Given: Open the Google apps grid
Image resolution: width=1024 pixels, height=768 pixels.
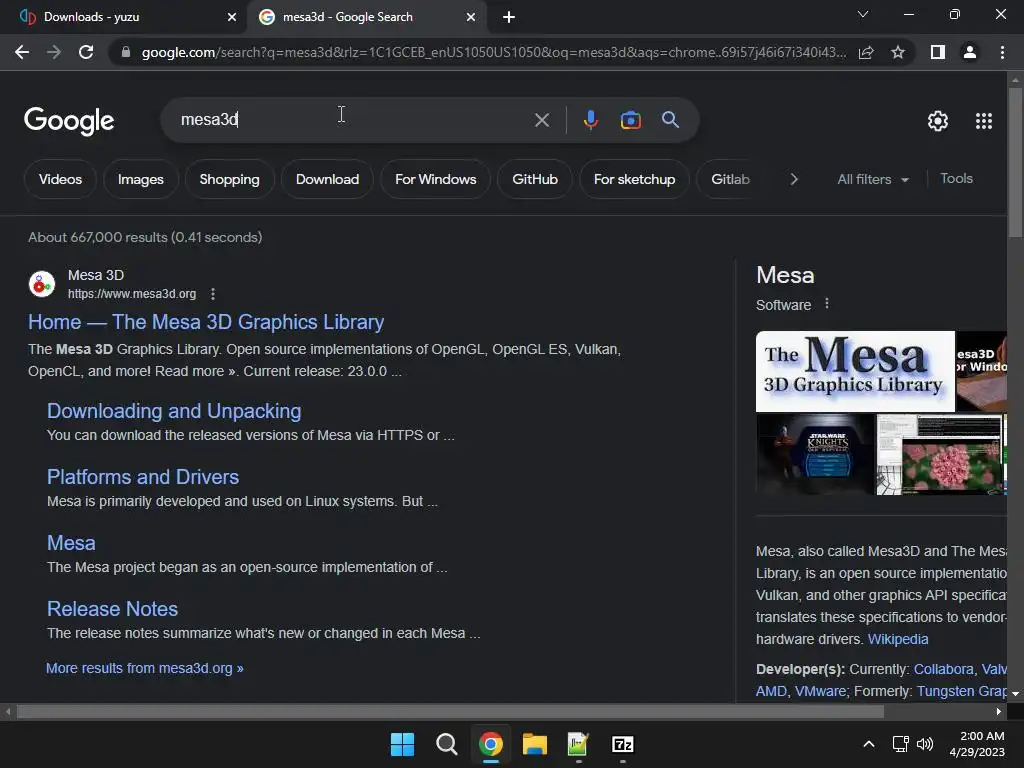Looking at the screenshot, I should tap(984, 121).
